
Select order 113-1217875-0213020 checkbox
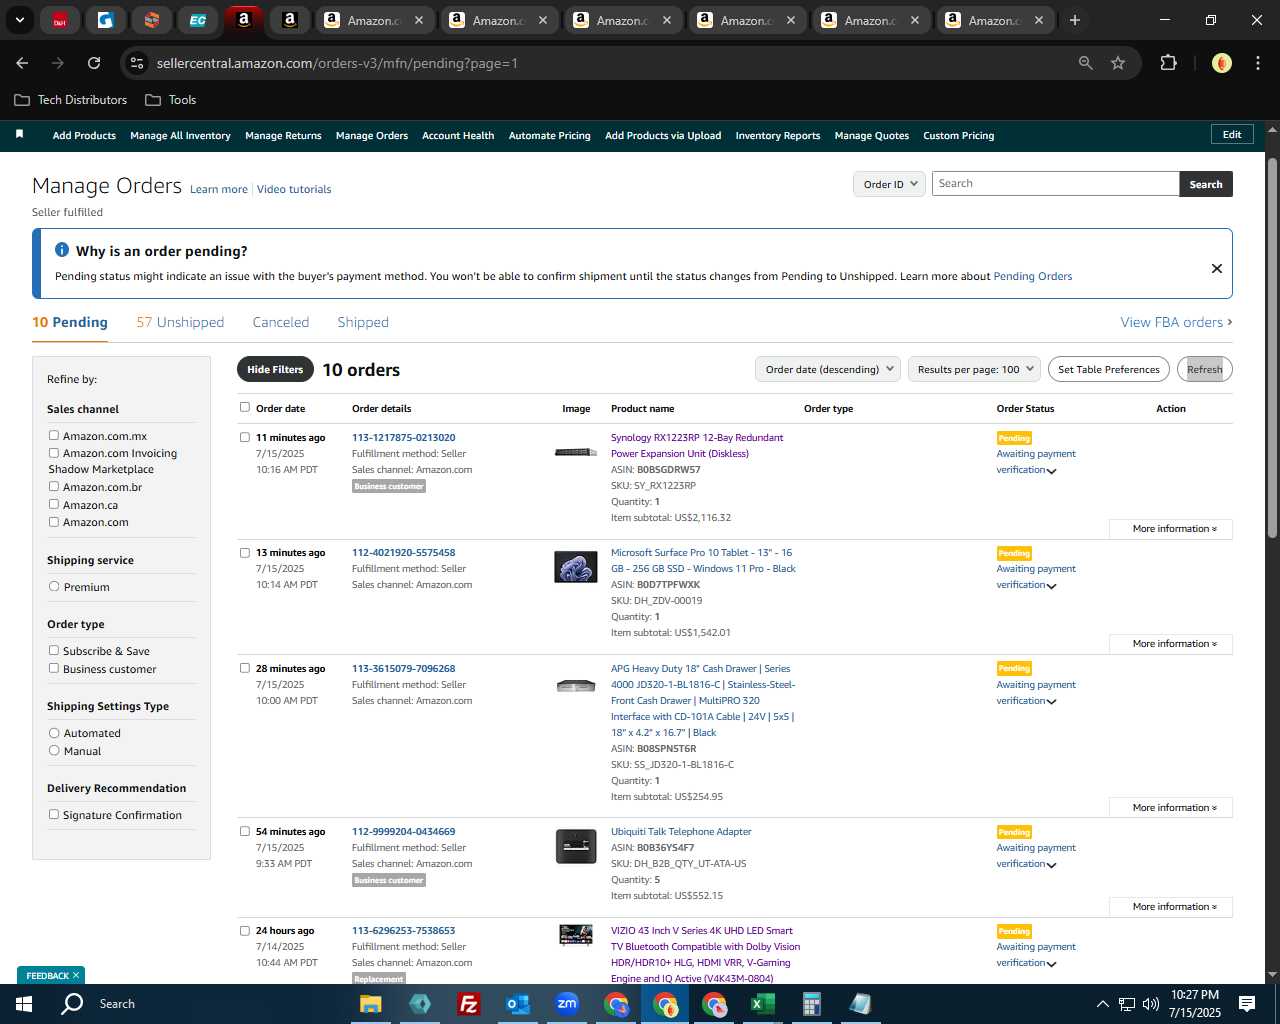245,437
